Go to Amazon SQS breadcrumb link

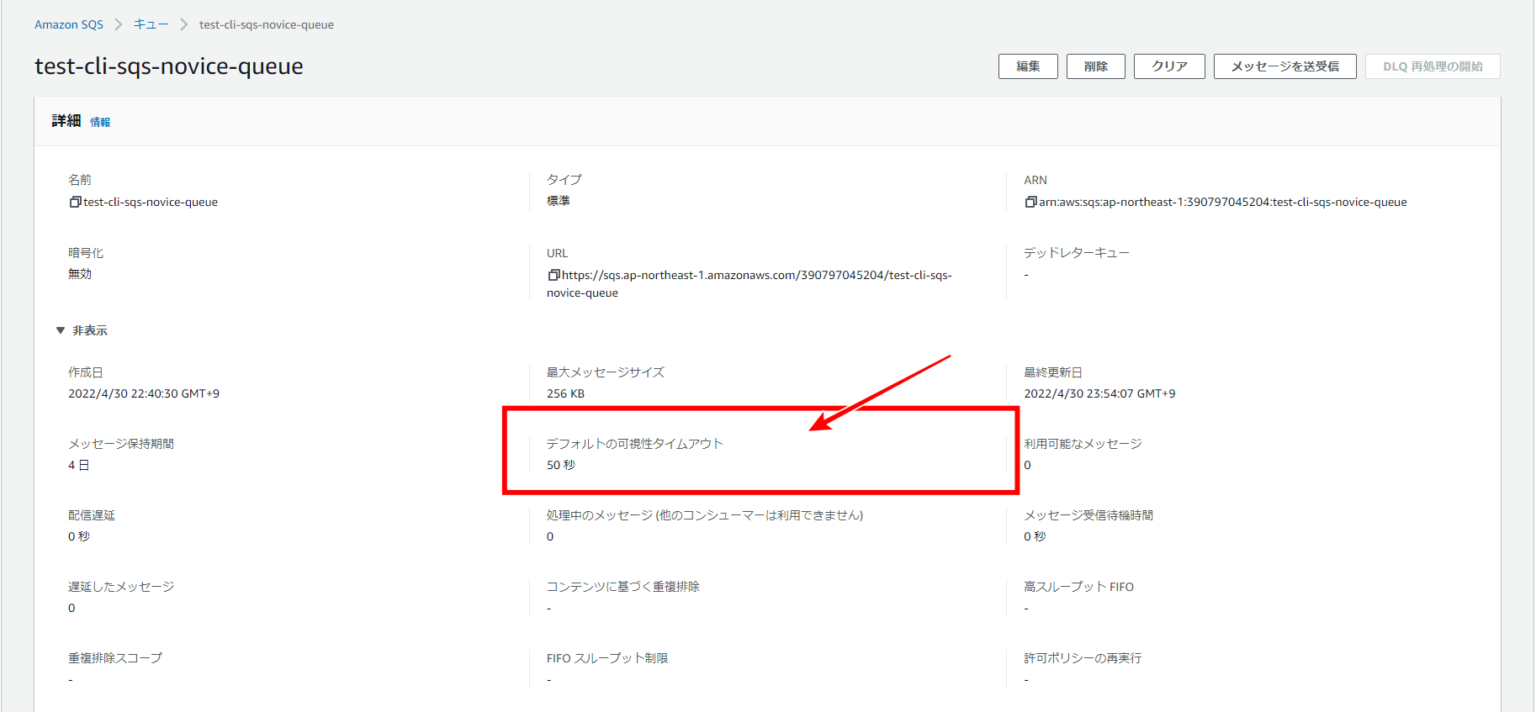point(69,24)
